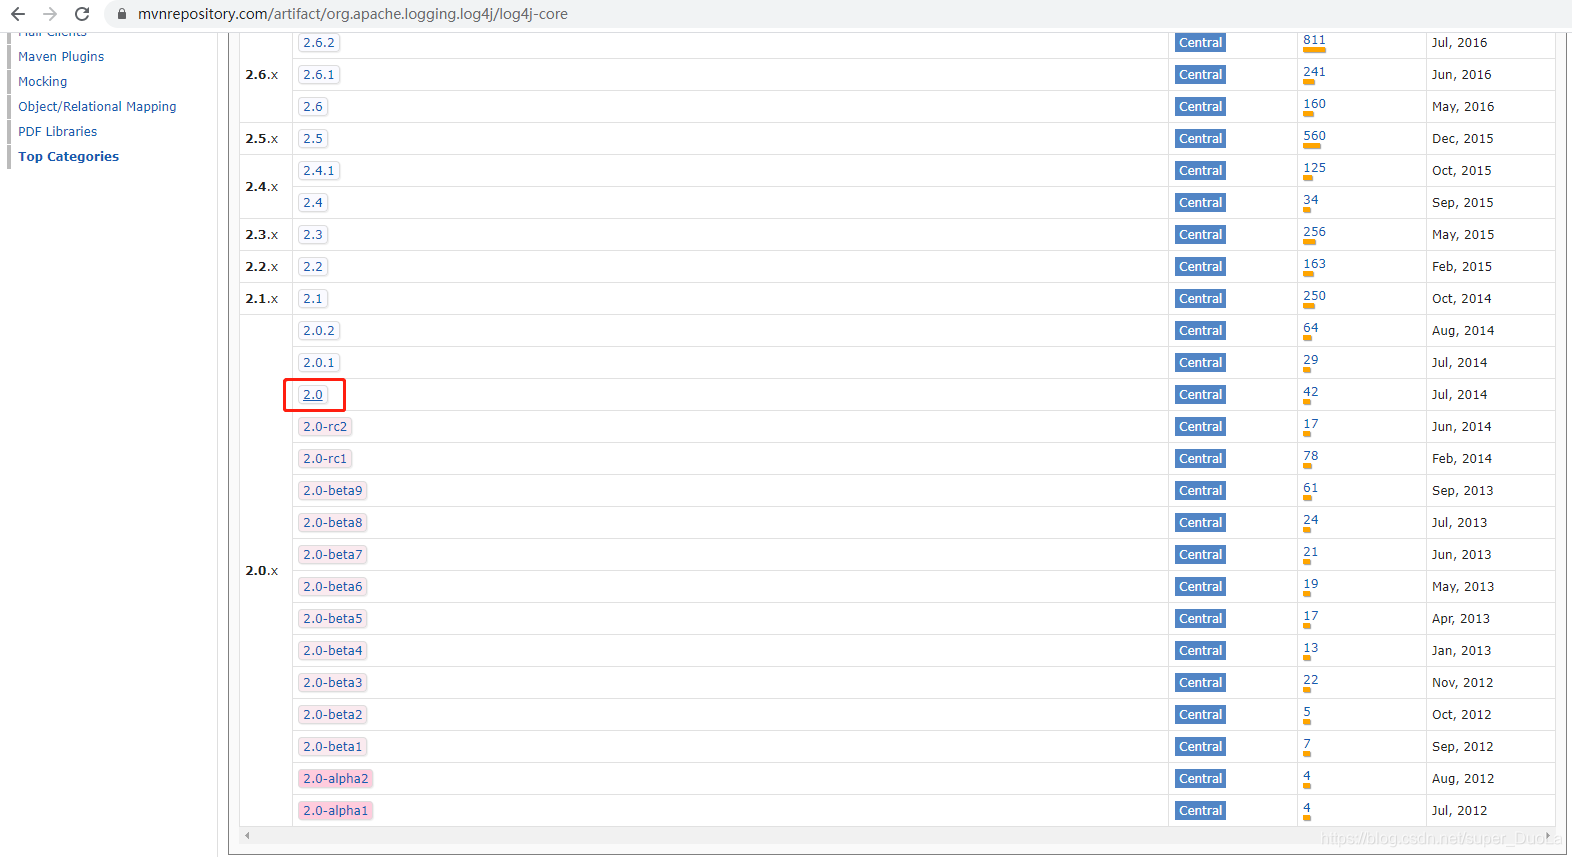Open version 2.0-rc2 link

[x=325, y=427]
